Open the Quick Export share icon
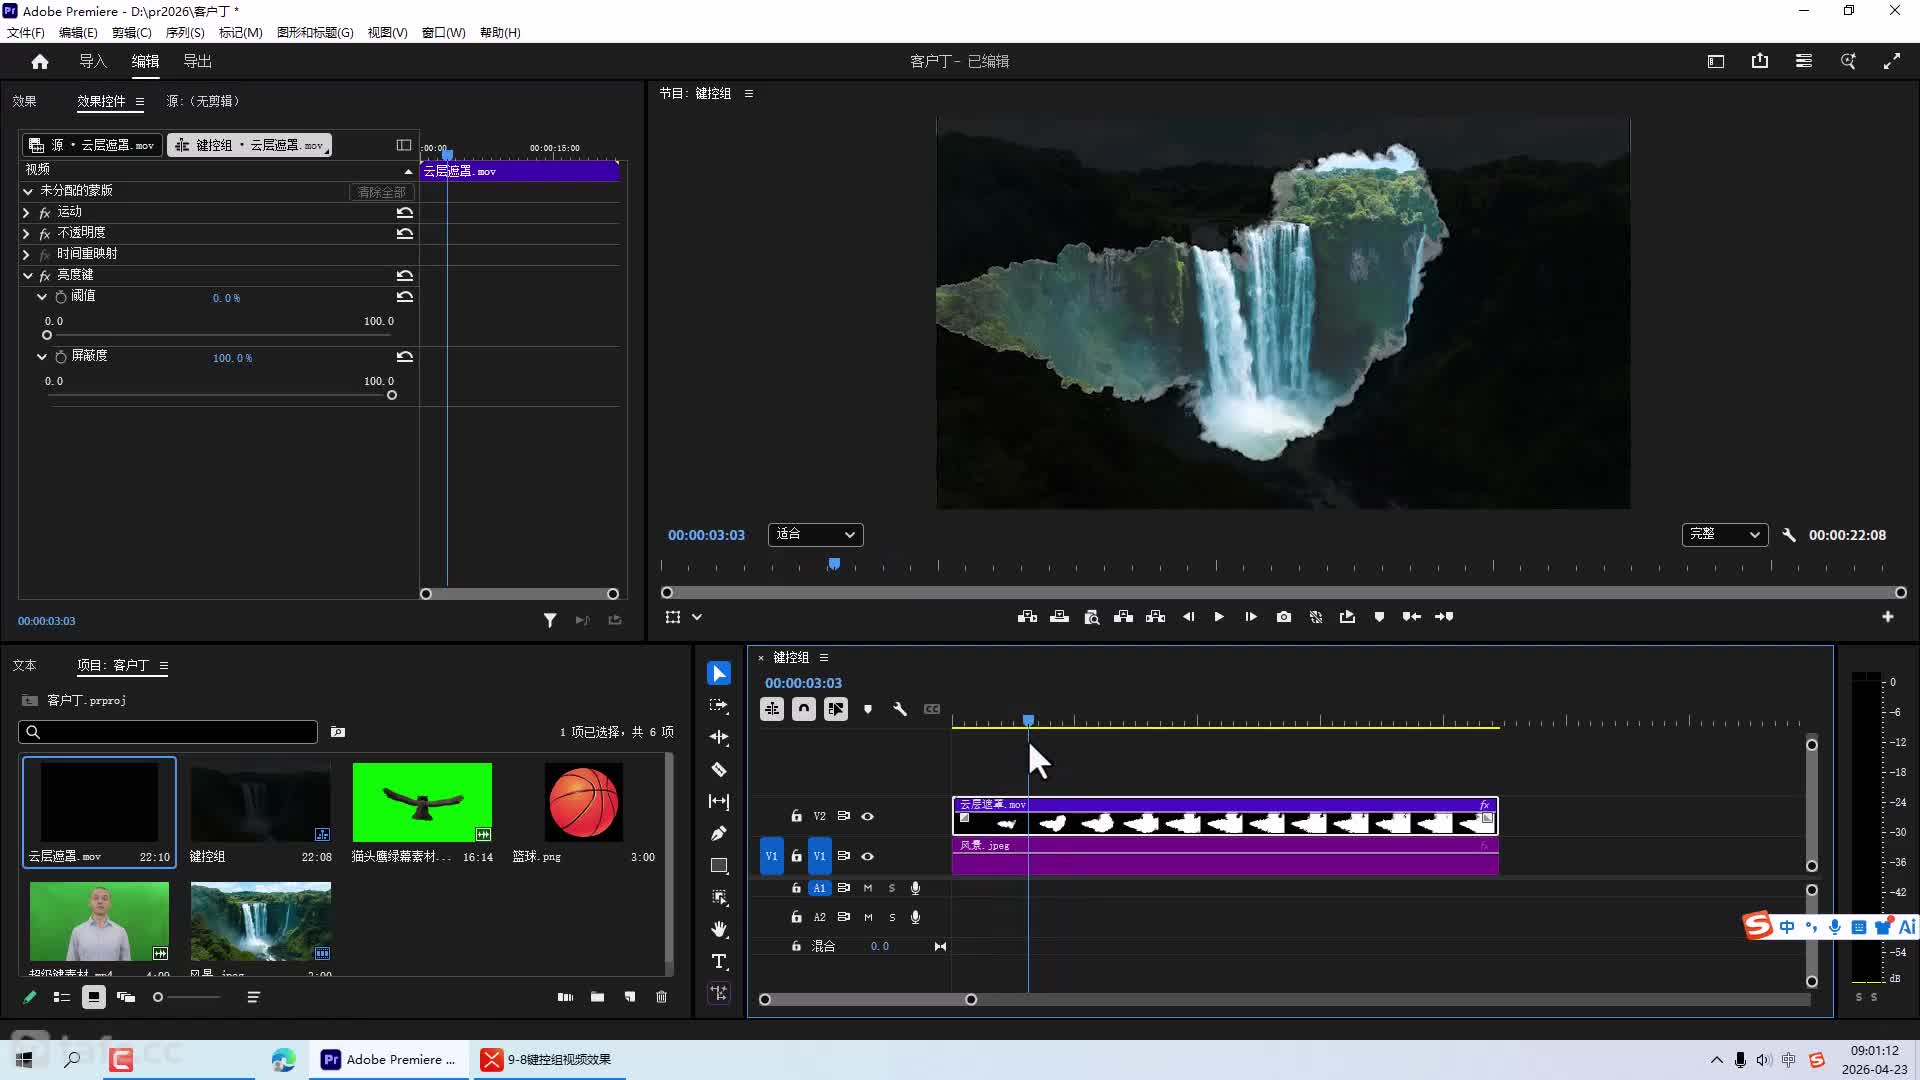This screenshot has height=1080, width=1920. click(x=1760, y=61)
